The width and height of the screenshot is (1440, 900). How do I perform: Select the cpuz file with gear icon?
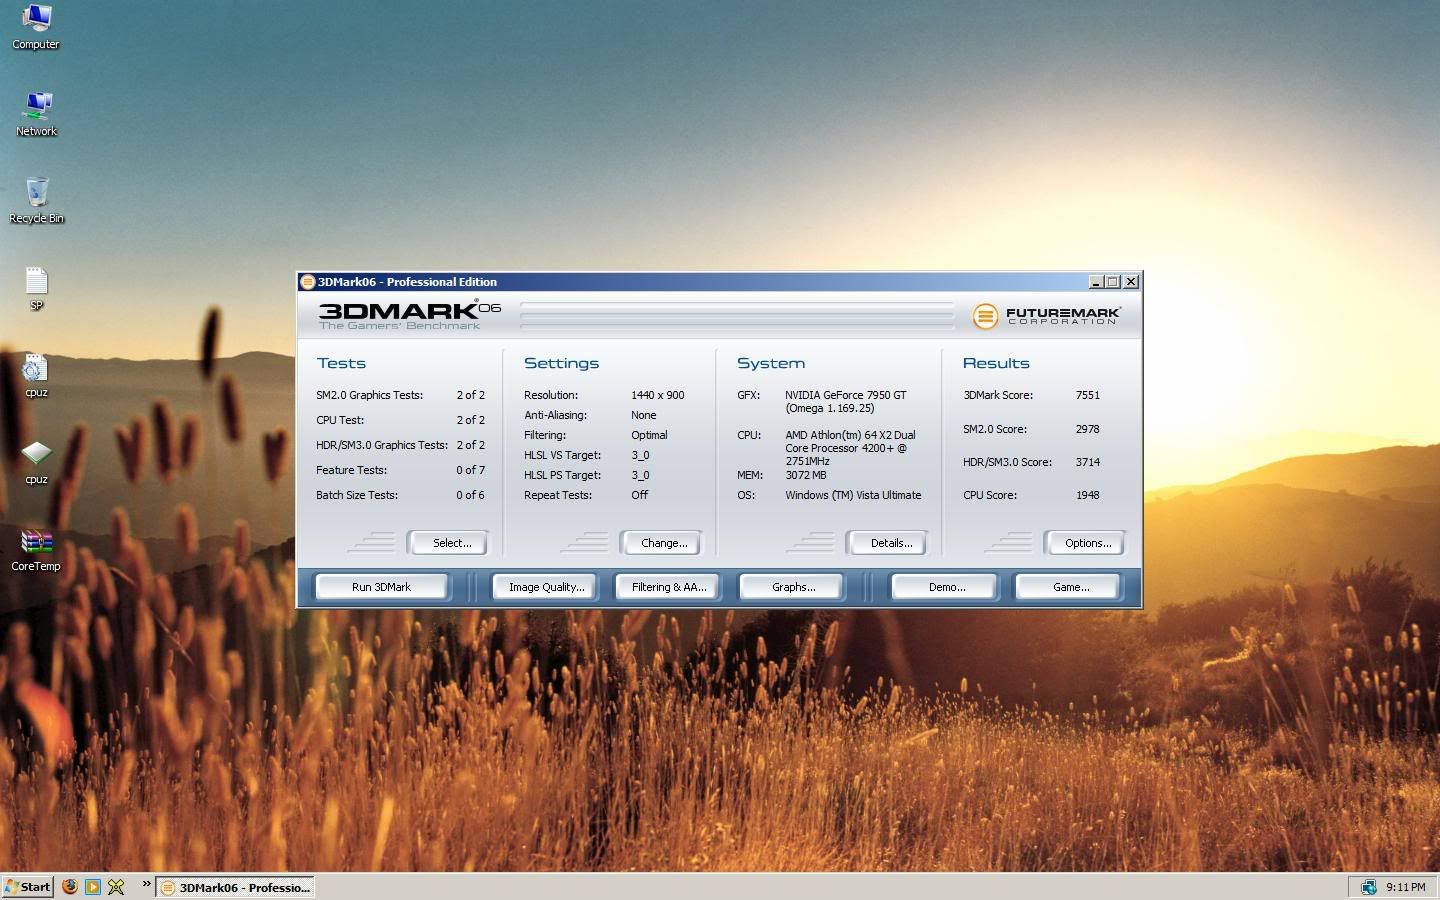pos(36,375)
